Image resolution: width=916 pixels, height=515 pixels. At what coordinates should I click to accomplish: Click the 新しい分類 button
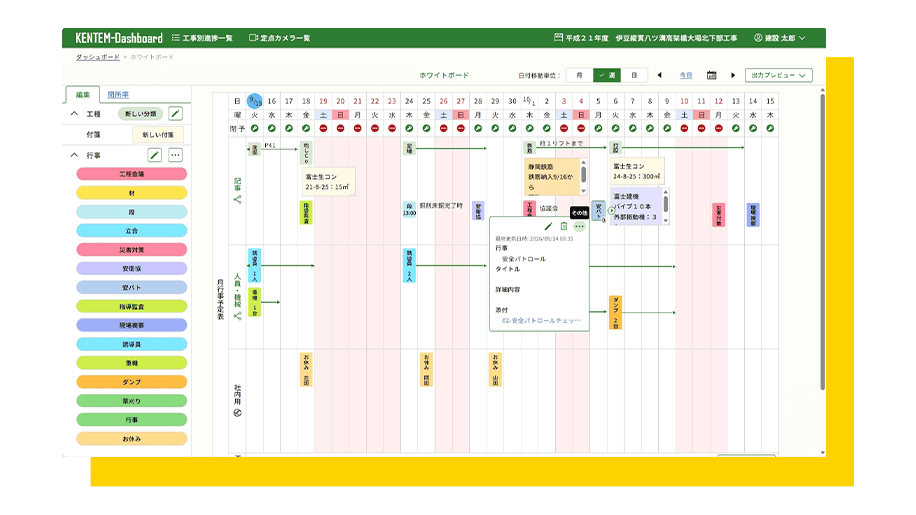click(x=141, y=114)
